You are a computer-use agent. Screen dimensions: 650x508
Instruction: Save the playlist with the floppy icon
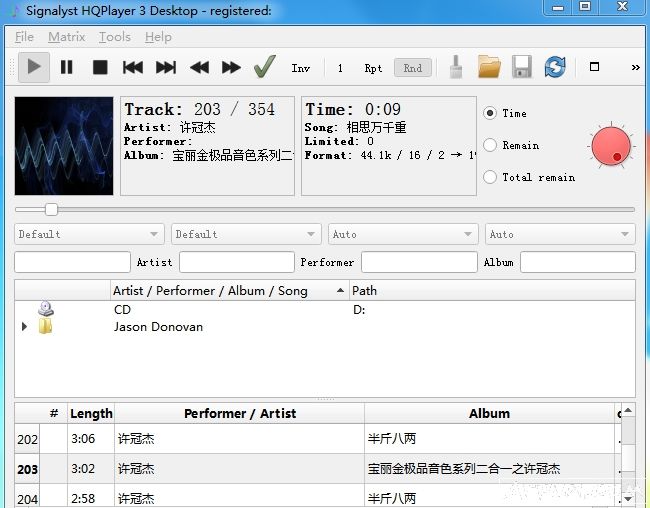click(x=522, y=67)
